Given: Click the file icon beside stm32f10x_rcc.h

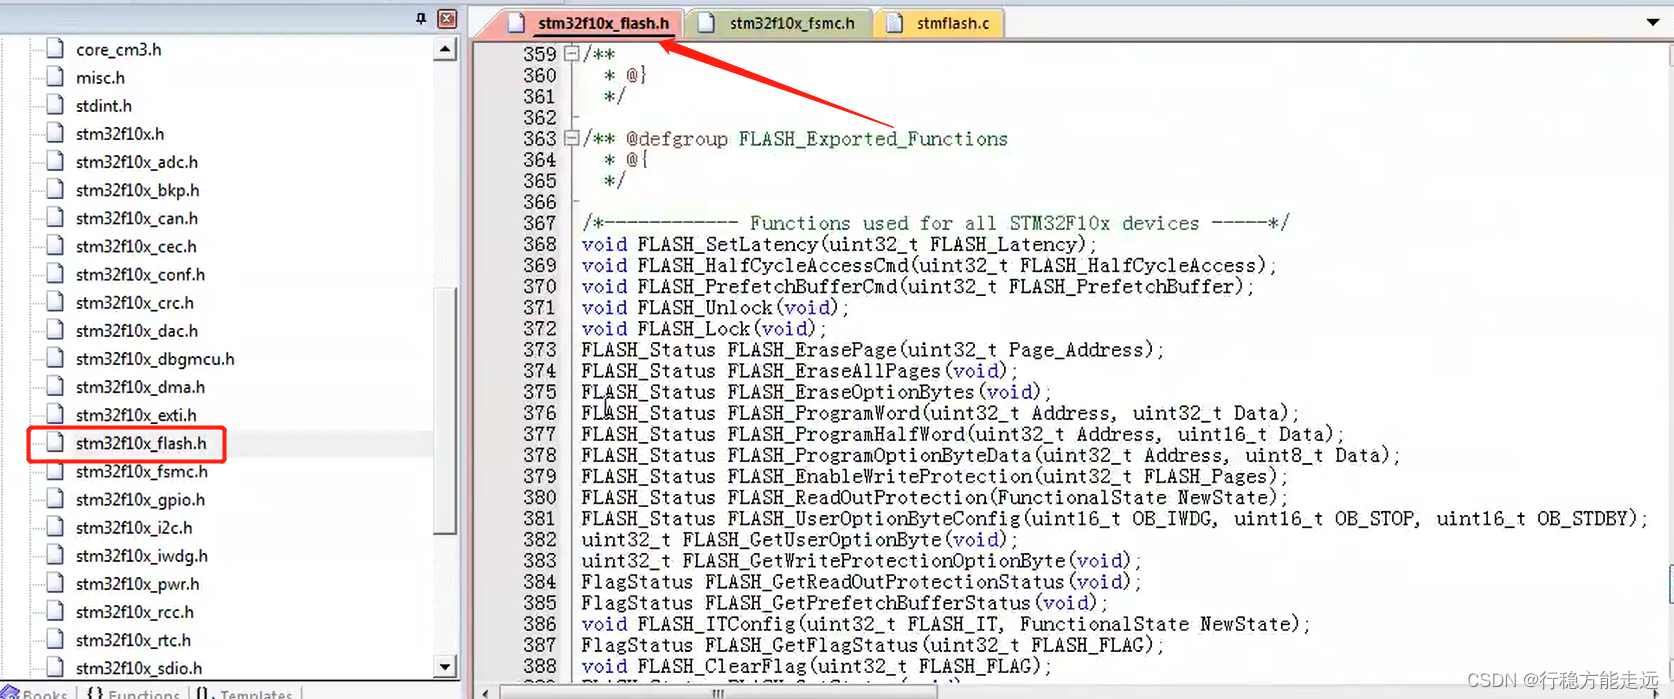Looking at the screenshot, I should point(56,610).
